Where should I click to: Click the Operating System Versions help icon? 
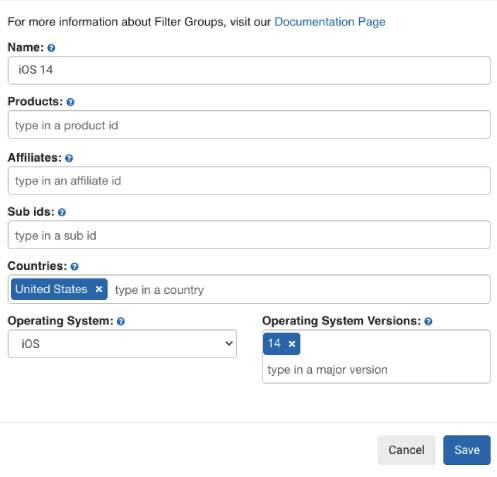click(x=428, y=322)
